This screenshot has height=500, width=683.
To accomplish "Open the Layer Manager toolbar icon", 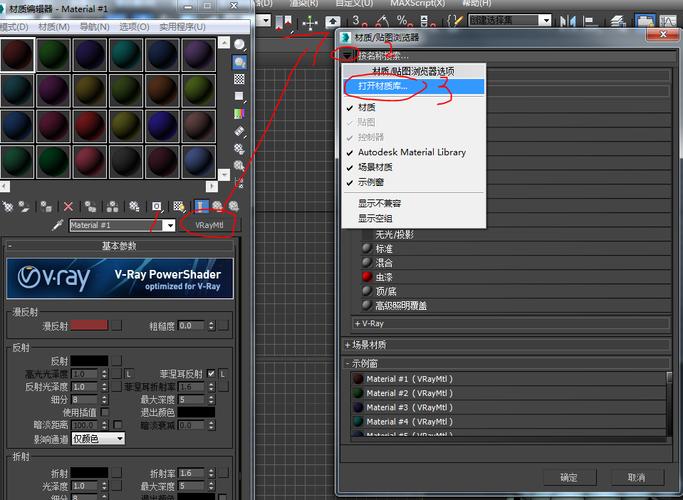I will pos(618,21).
